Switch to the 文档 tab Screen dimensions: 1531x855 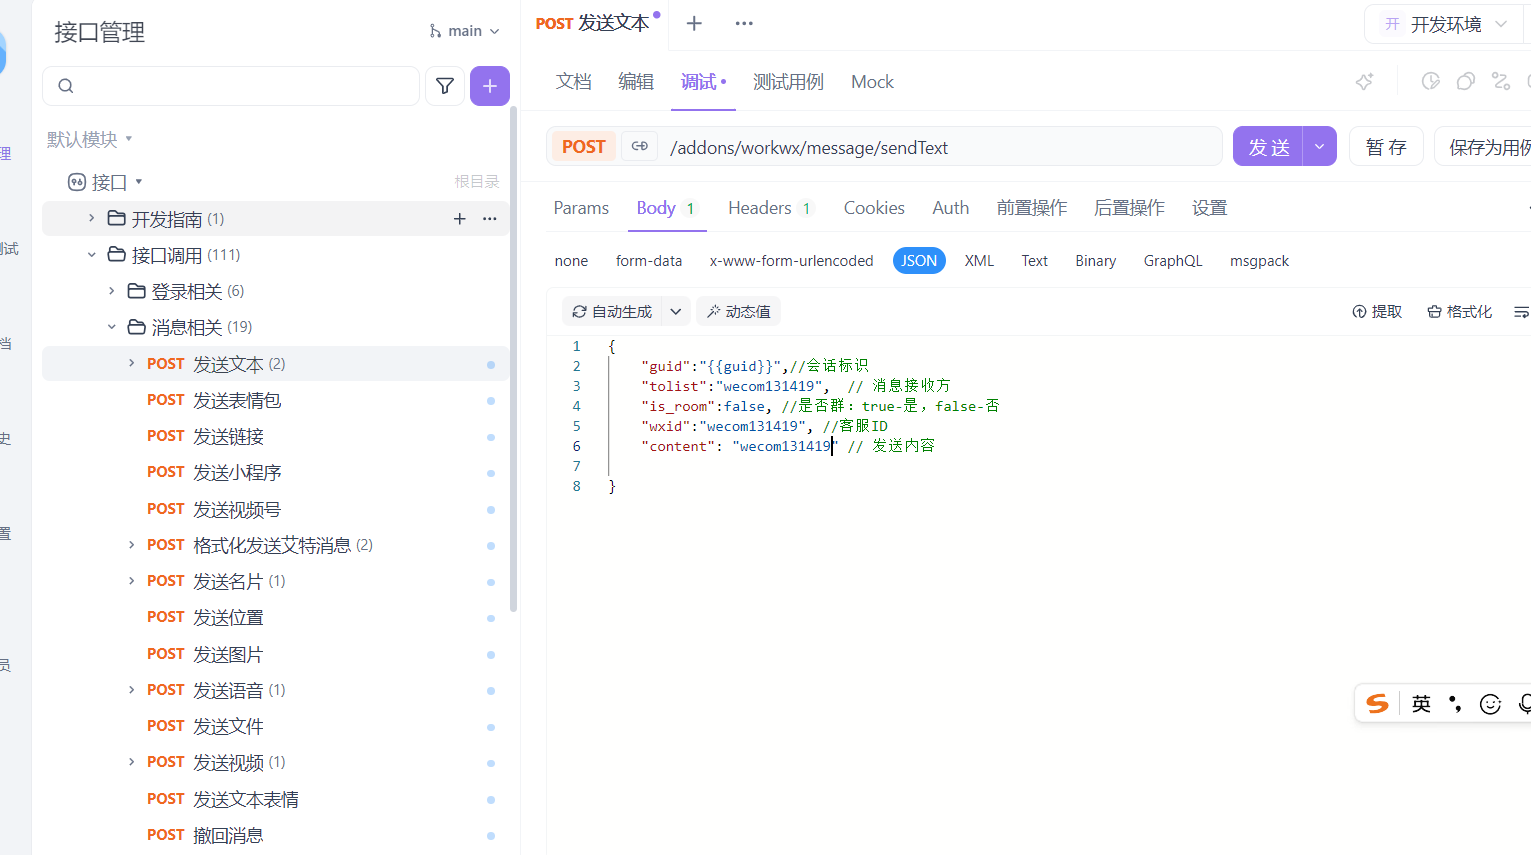click(x=574, y=82)
